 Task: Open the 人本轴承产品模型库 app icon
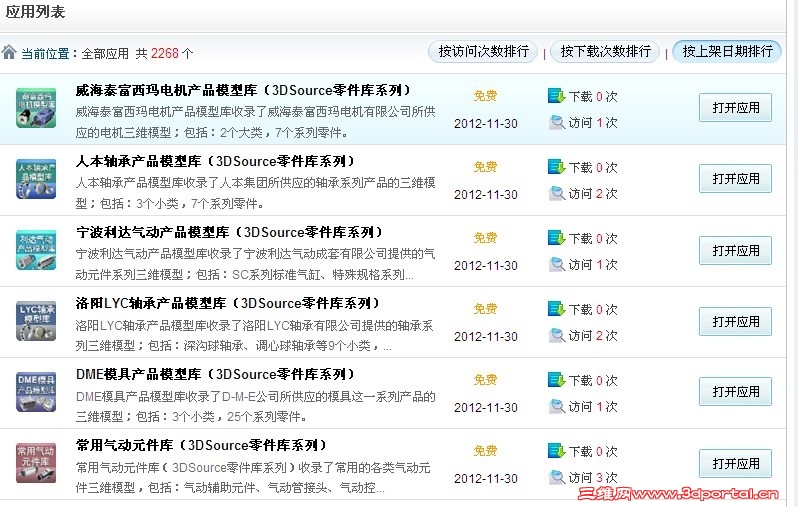[x=36, y=179]
